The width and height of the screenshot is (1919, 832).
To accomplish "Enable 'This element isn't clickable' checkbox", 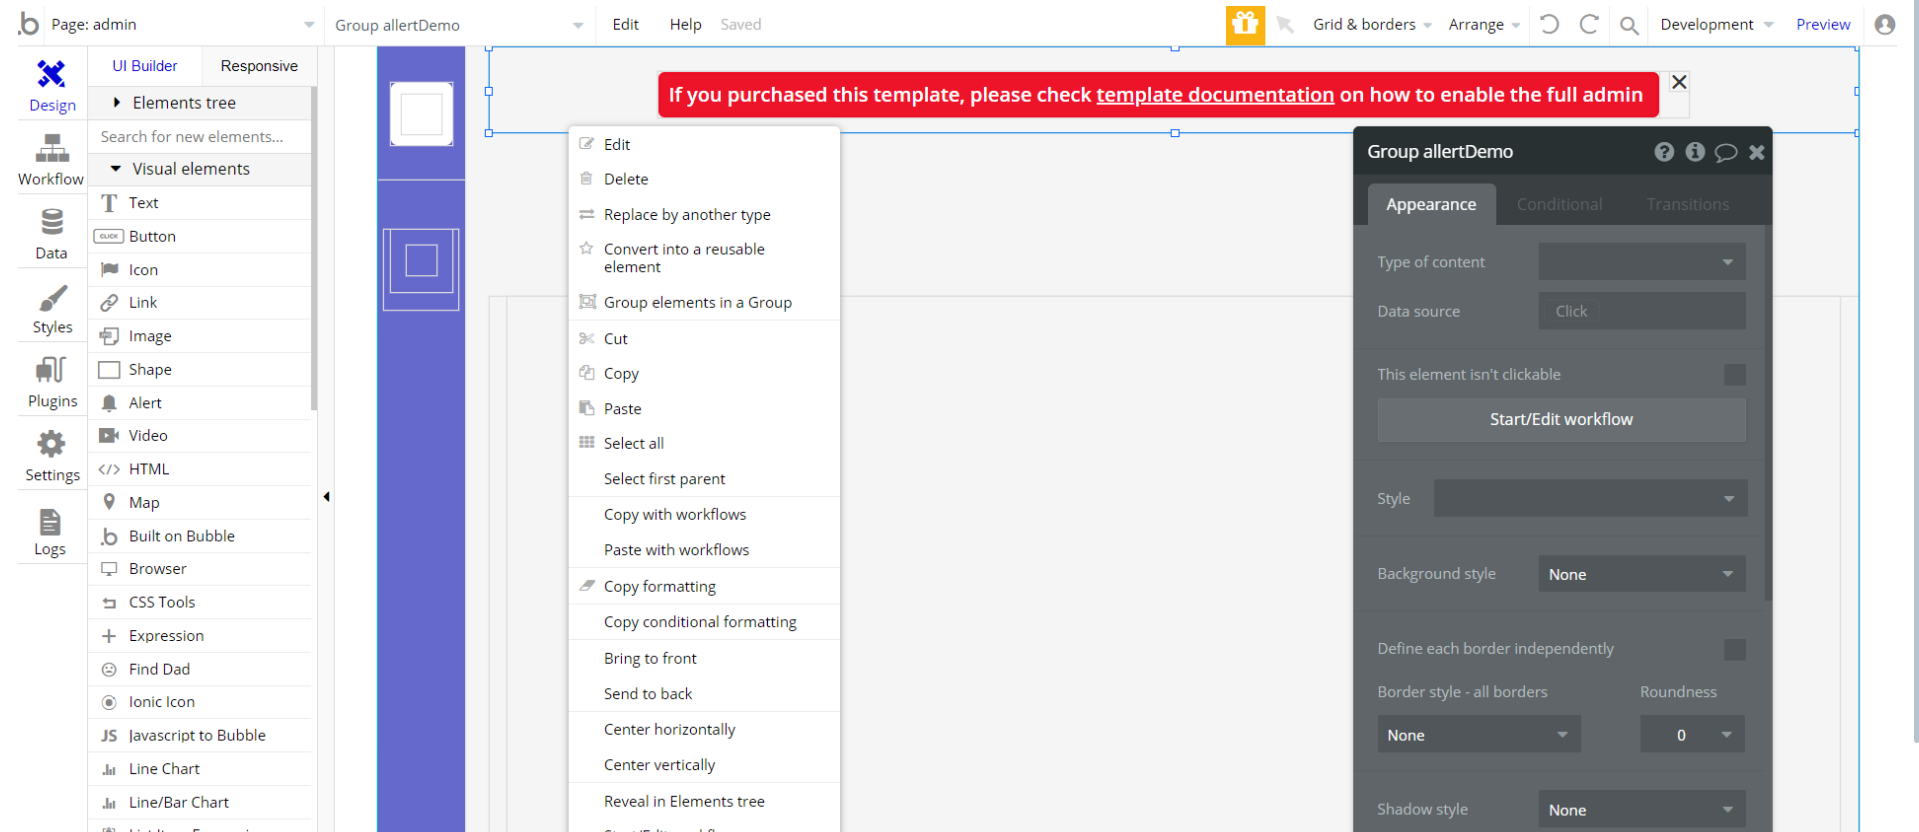I will 1735,375.
